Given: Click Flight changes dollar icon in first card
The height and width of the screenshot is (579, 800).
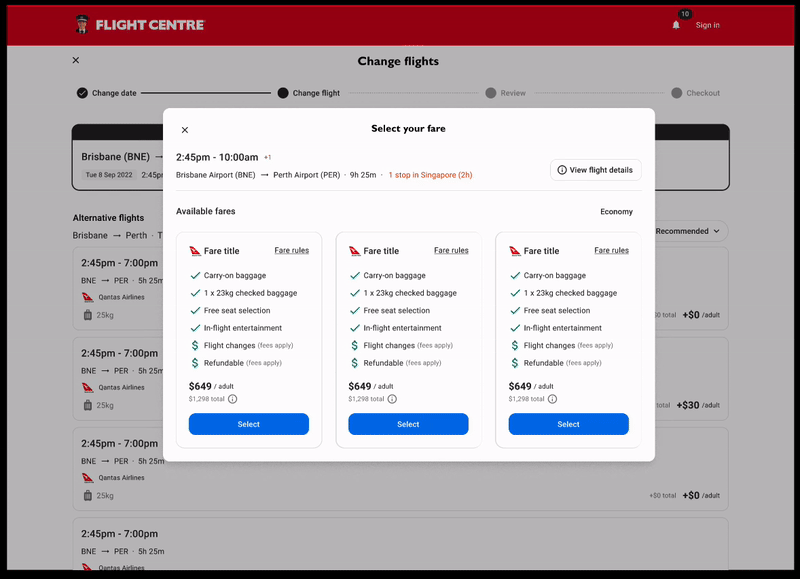Looking at the screenshot, I should [x=195, y=345].
